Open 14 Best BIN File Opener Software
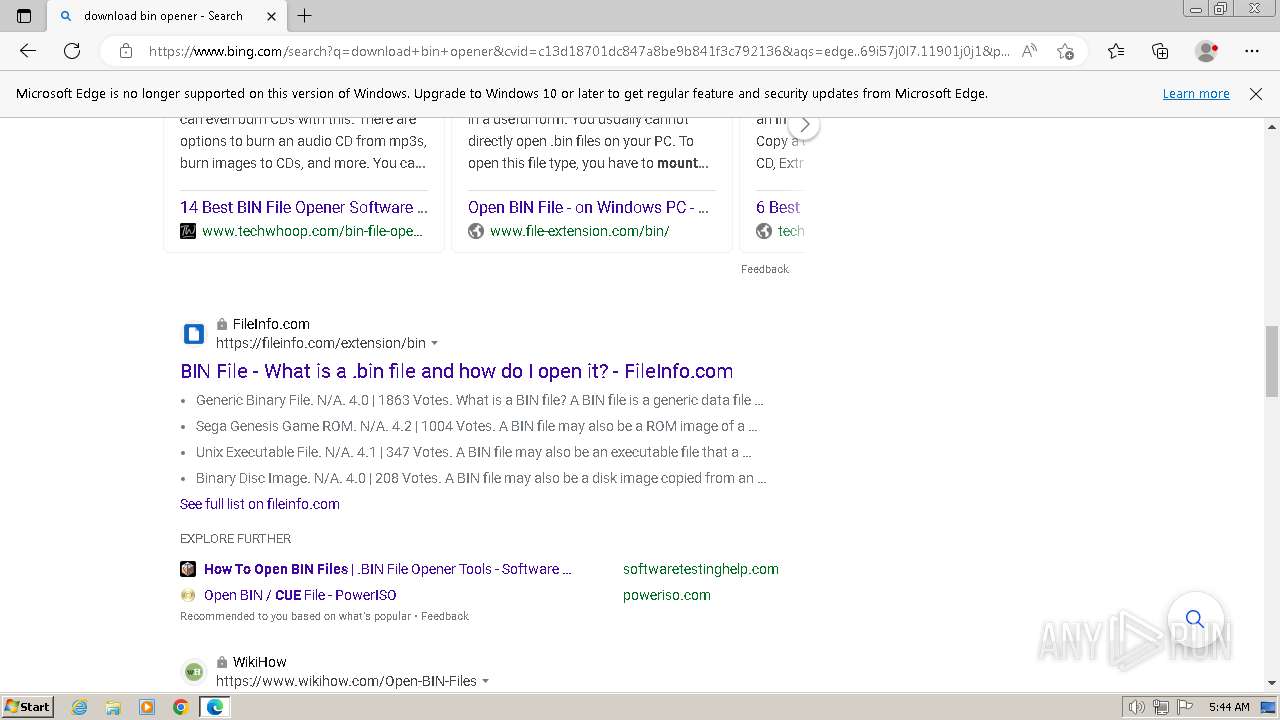1280x720 pixels. click(304, 207)
